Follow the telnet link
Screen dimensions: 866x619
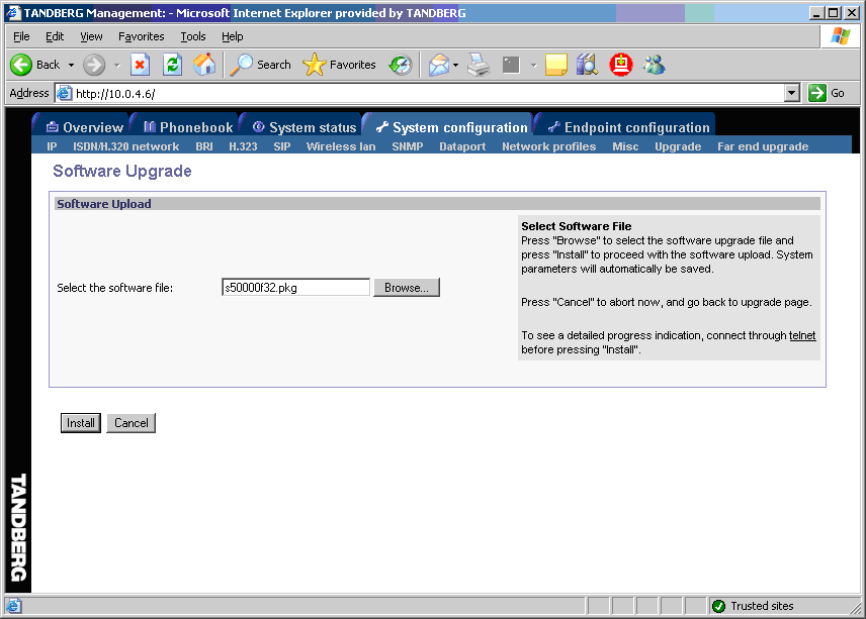point(802,335)
